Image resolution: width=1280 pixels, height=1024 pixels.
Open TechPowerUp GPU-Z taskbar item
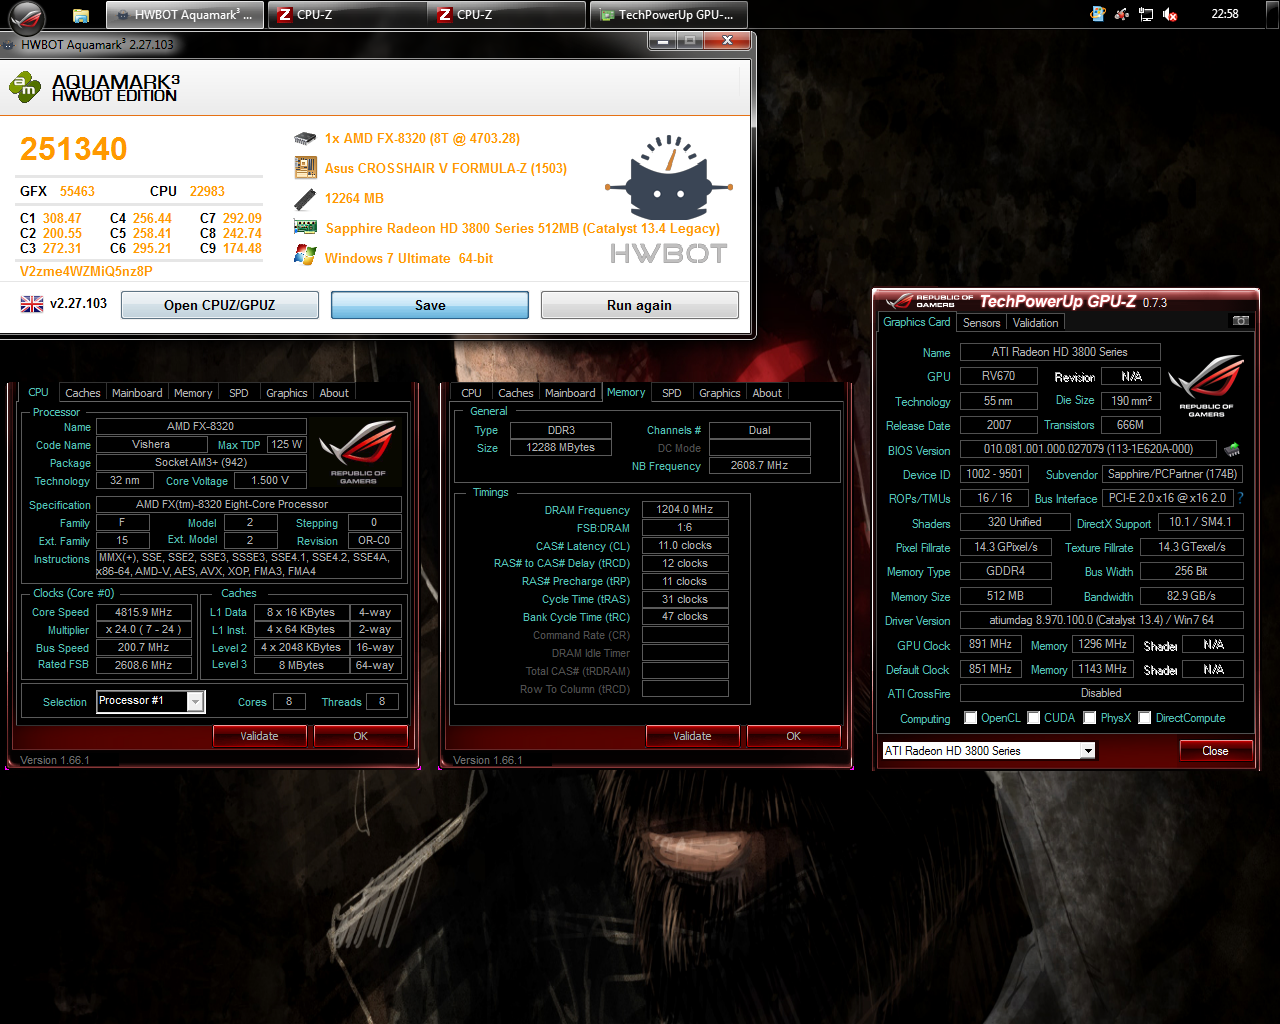(x=668, y=15)
